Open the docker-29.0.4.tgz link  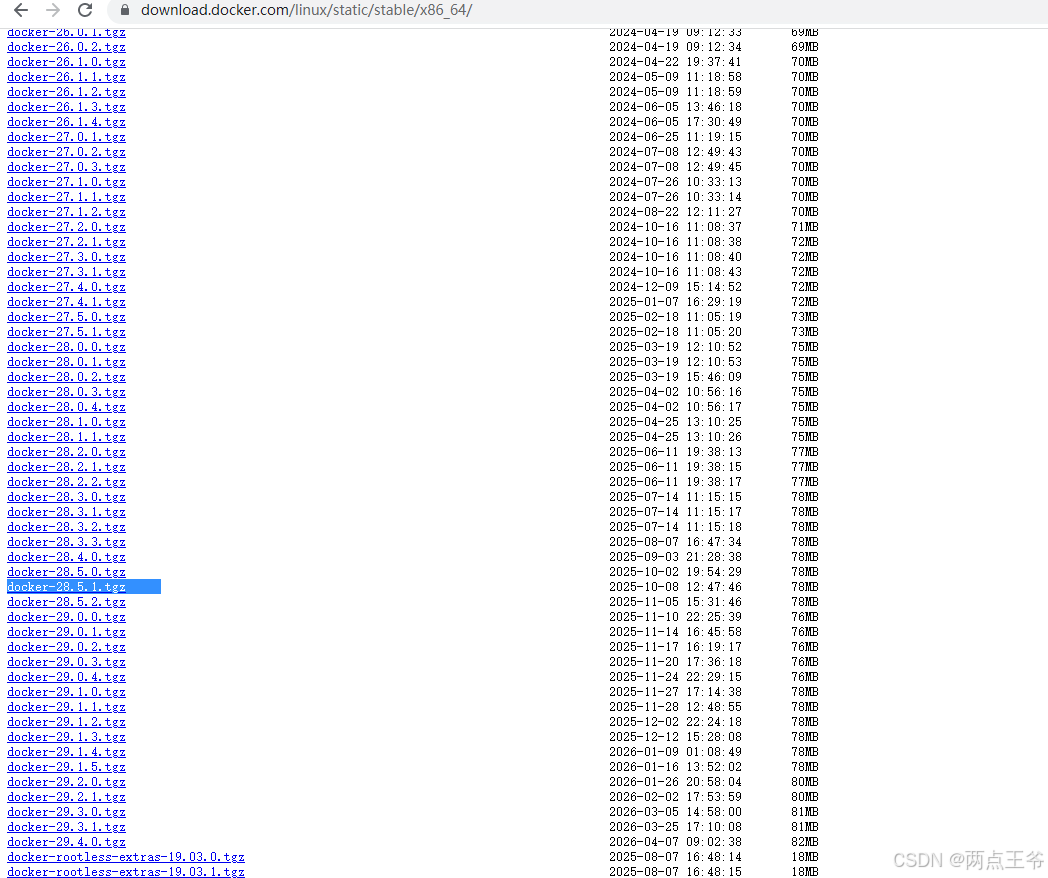[x=66, y=677]
